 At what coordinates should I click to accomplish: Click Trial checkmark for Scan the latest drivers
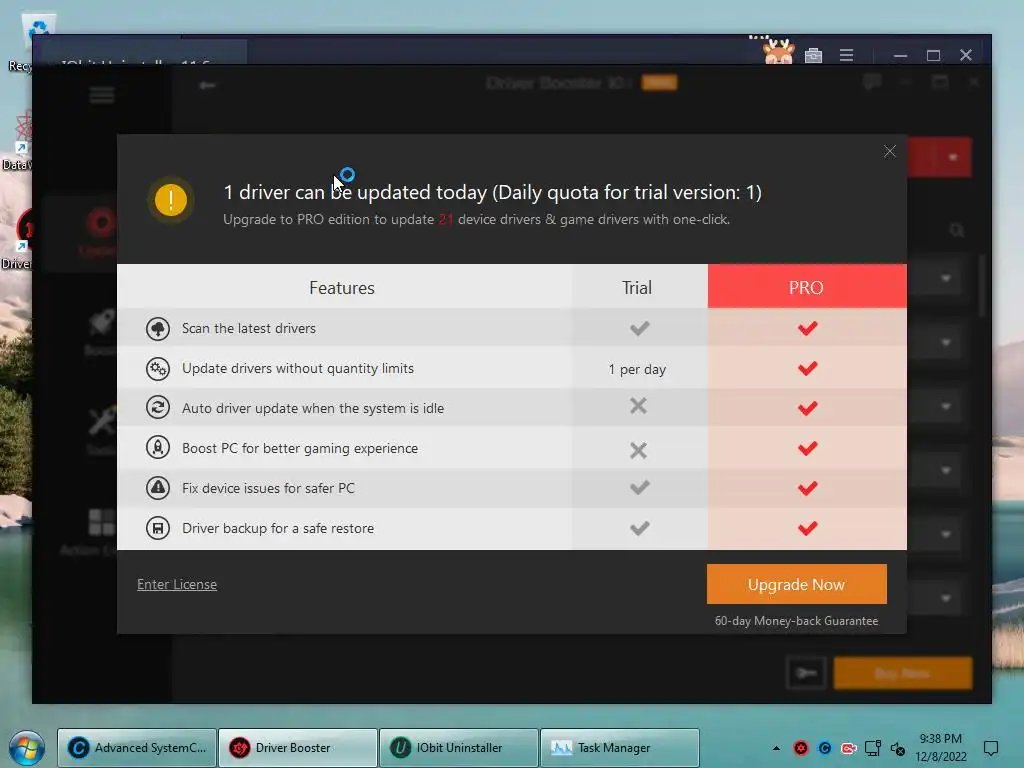click(x=639, y=328)
